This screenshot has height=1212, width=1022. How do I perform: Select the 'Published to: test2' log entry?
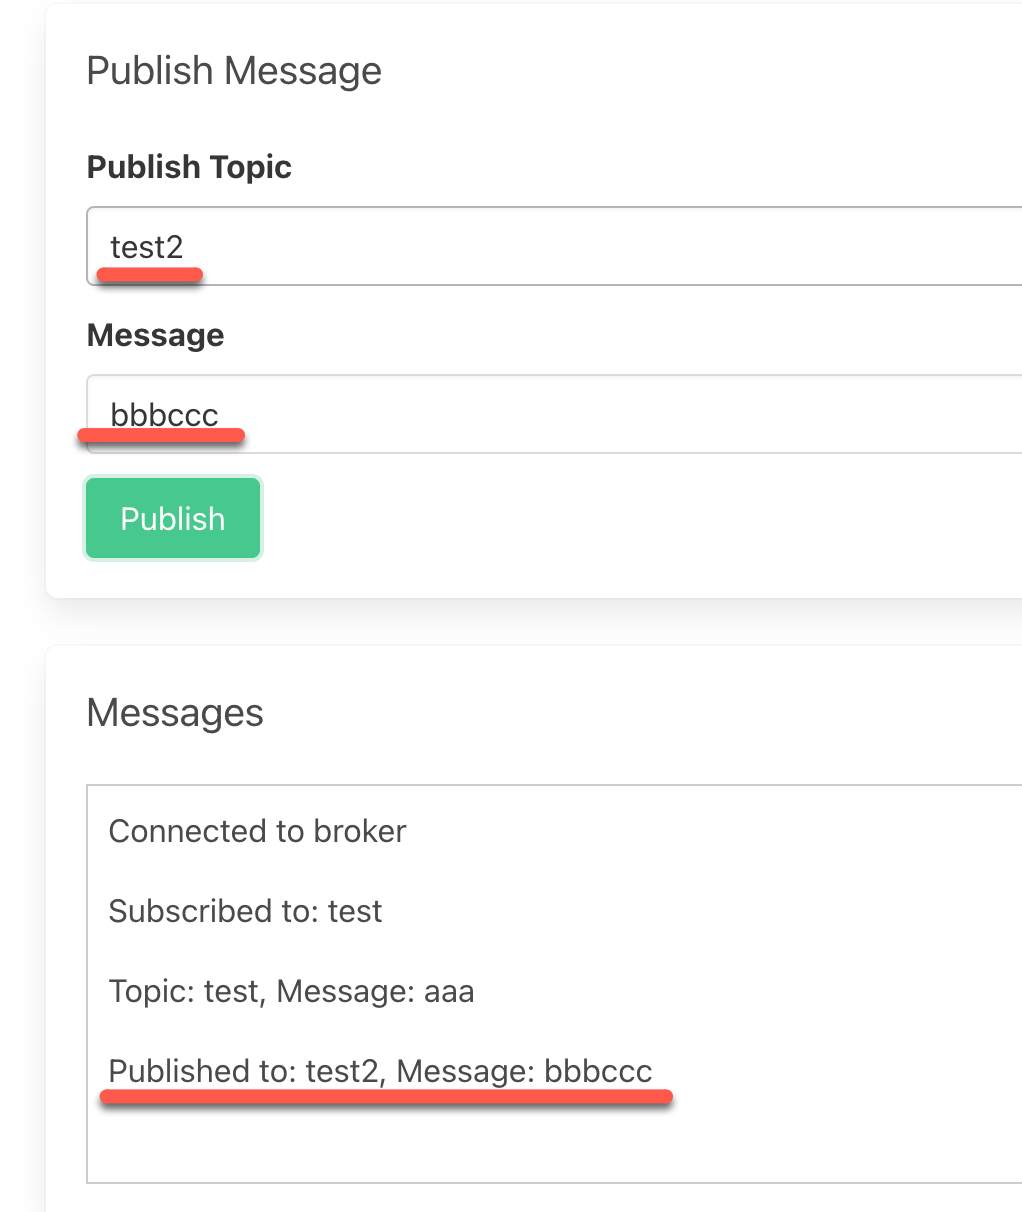pos(380,1071)
